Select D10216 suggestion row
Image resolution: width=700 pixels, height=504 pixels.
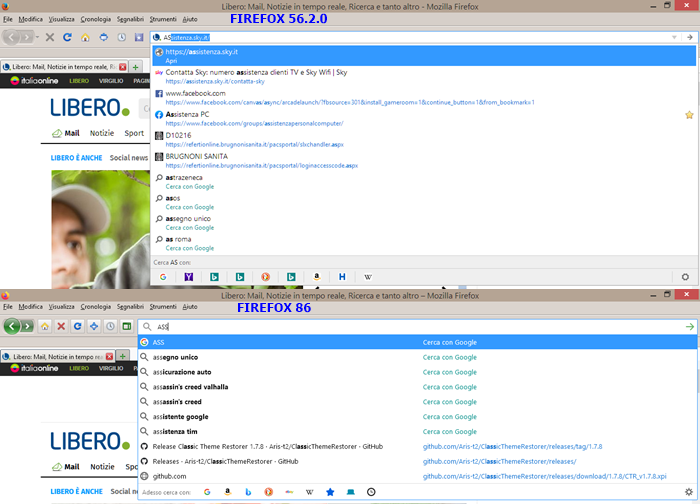(x=424, y=139)
